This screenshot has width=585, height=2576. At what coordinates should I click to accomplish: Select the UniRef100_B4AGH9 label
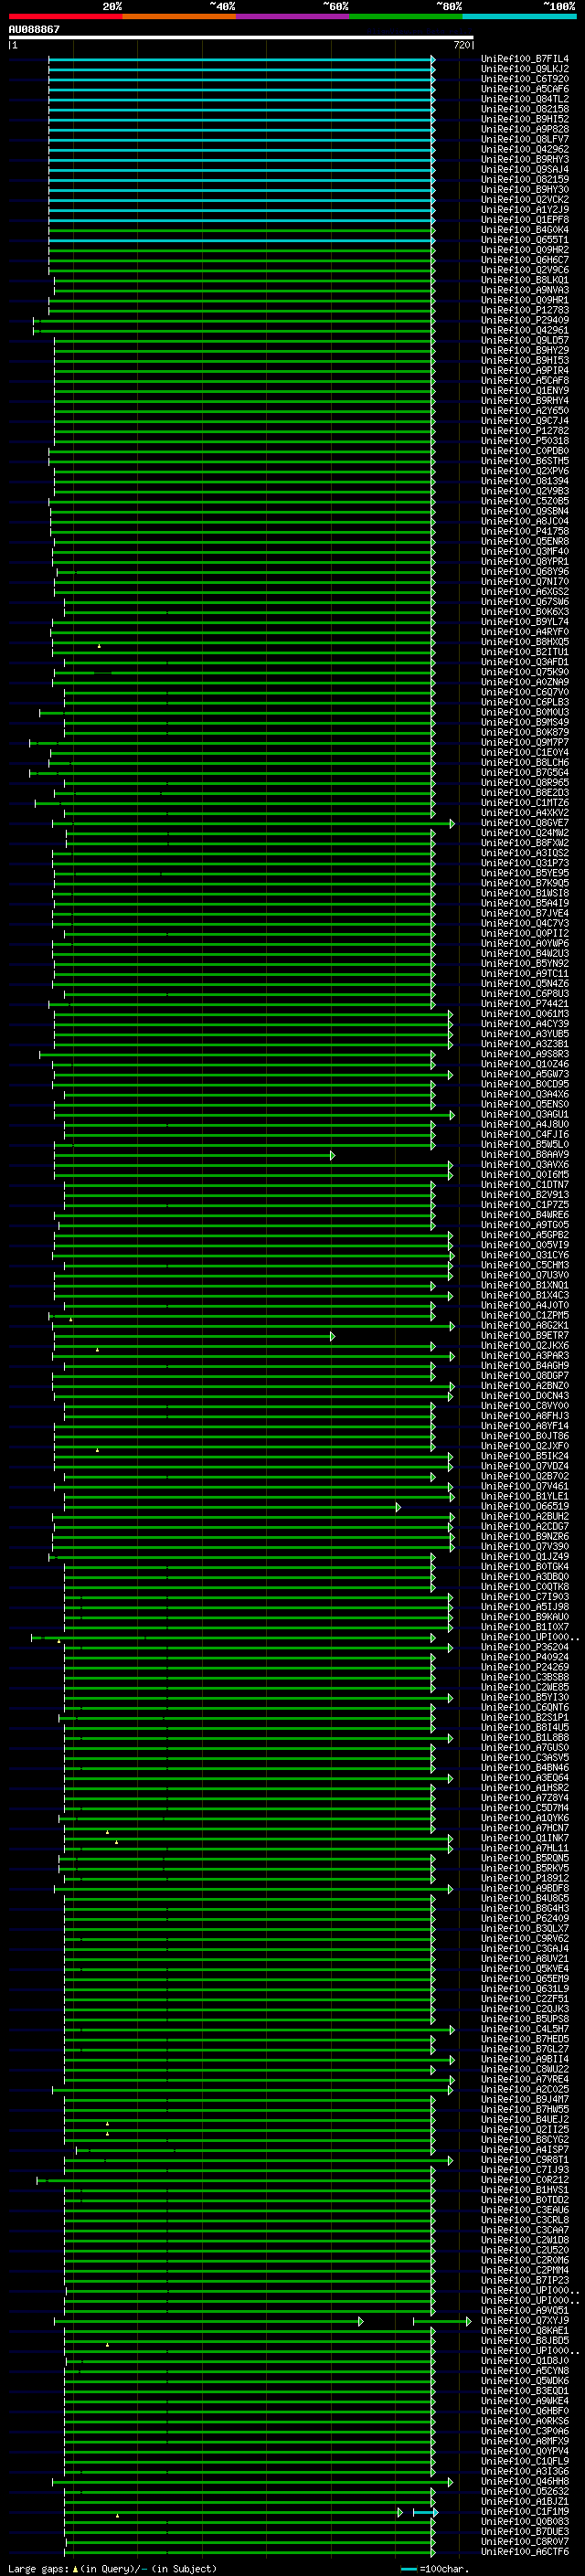pyautogui.click(x=525, y=1366)
